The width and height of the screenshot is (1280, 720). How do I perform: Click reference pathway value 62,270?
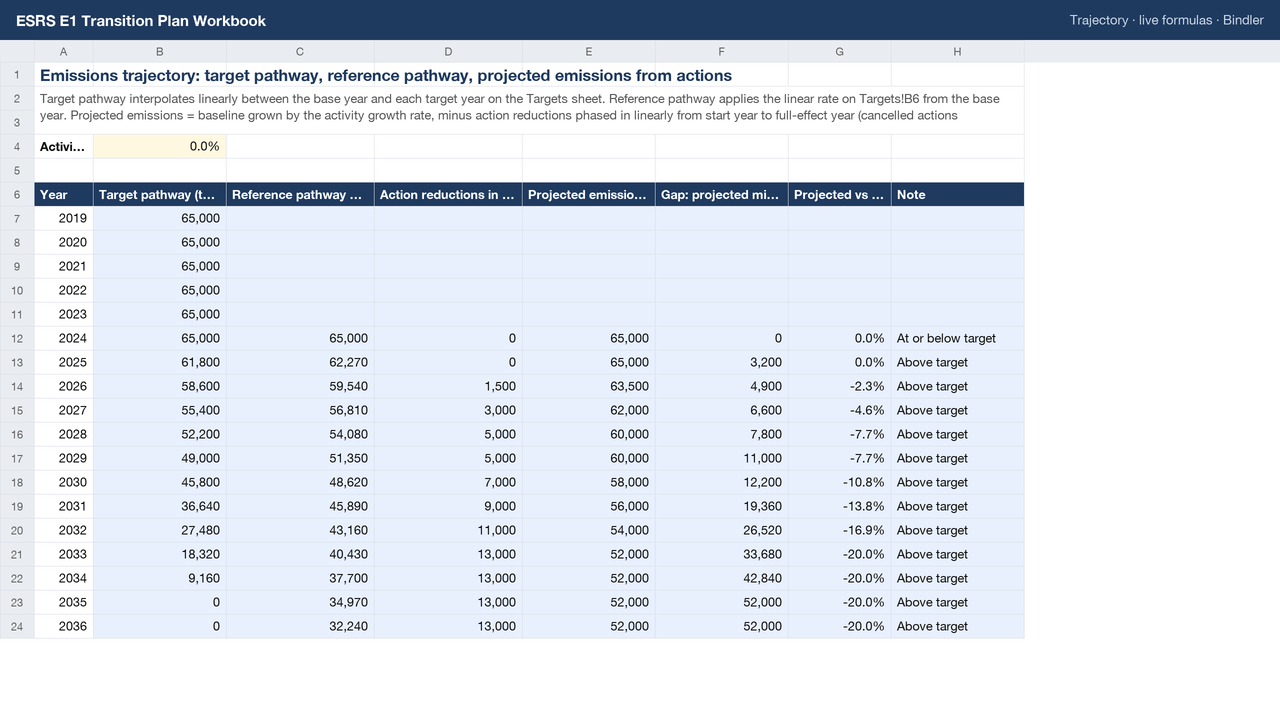pos(300,362)
